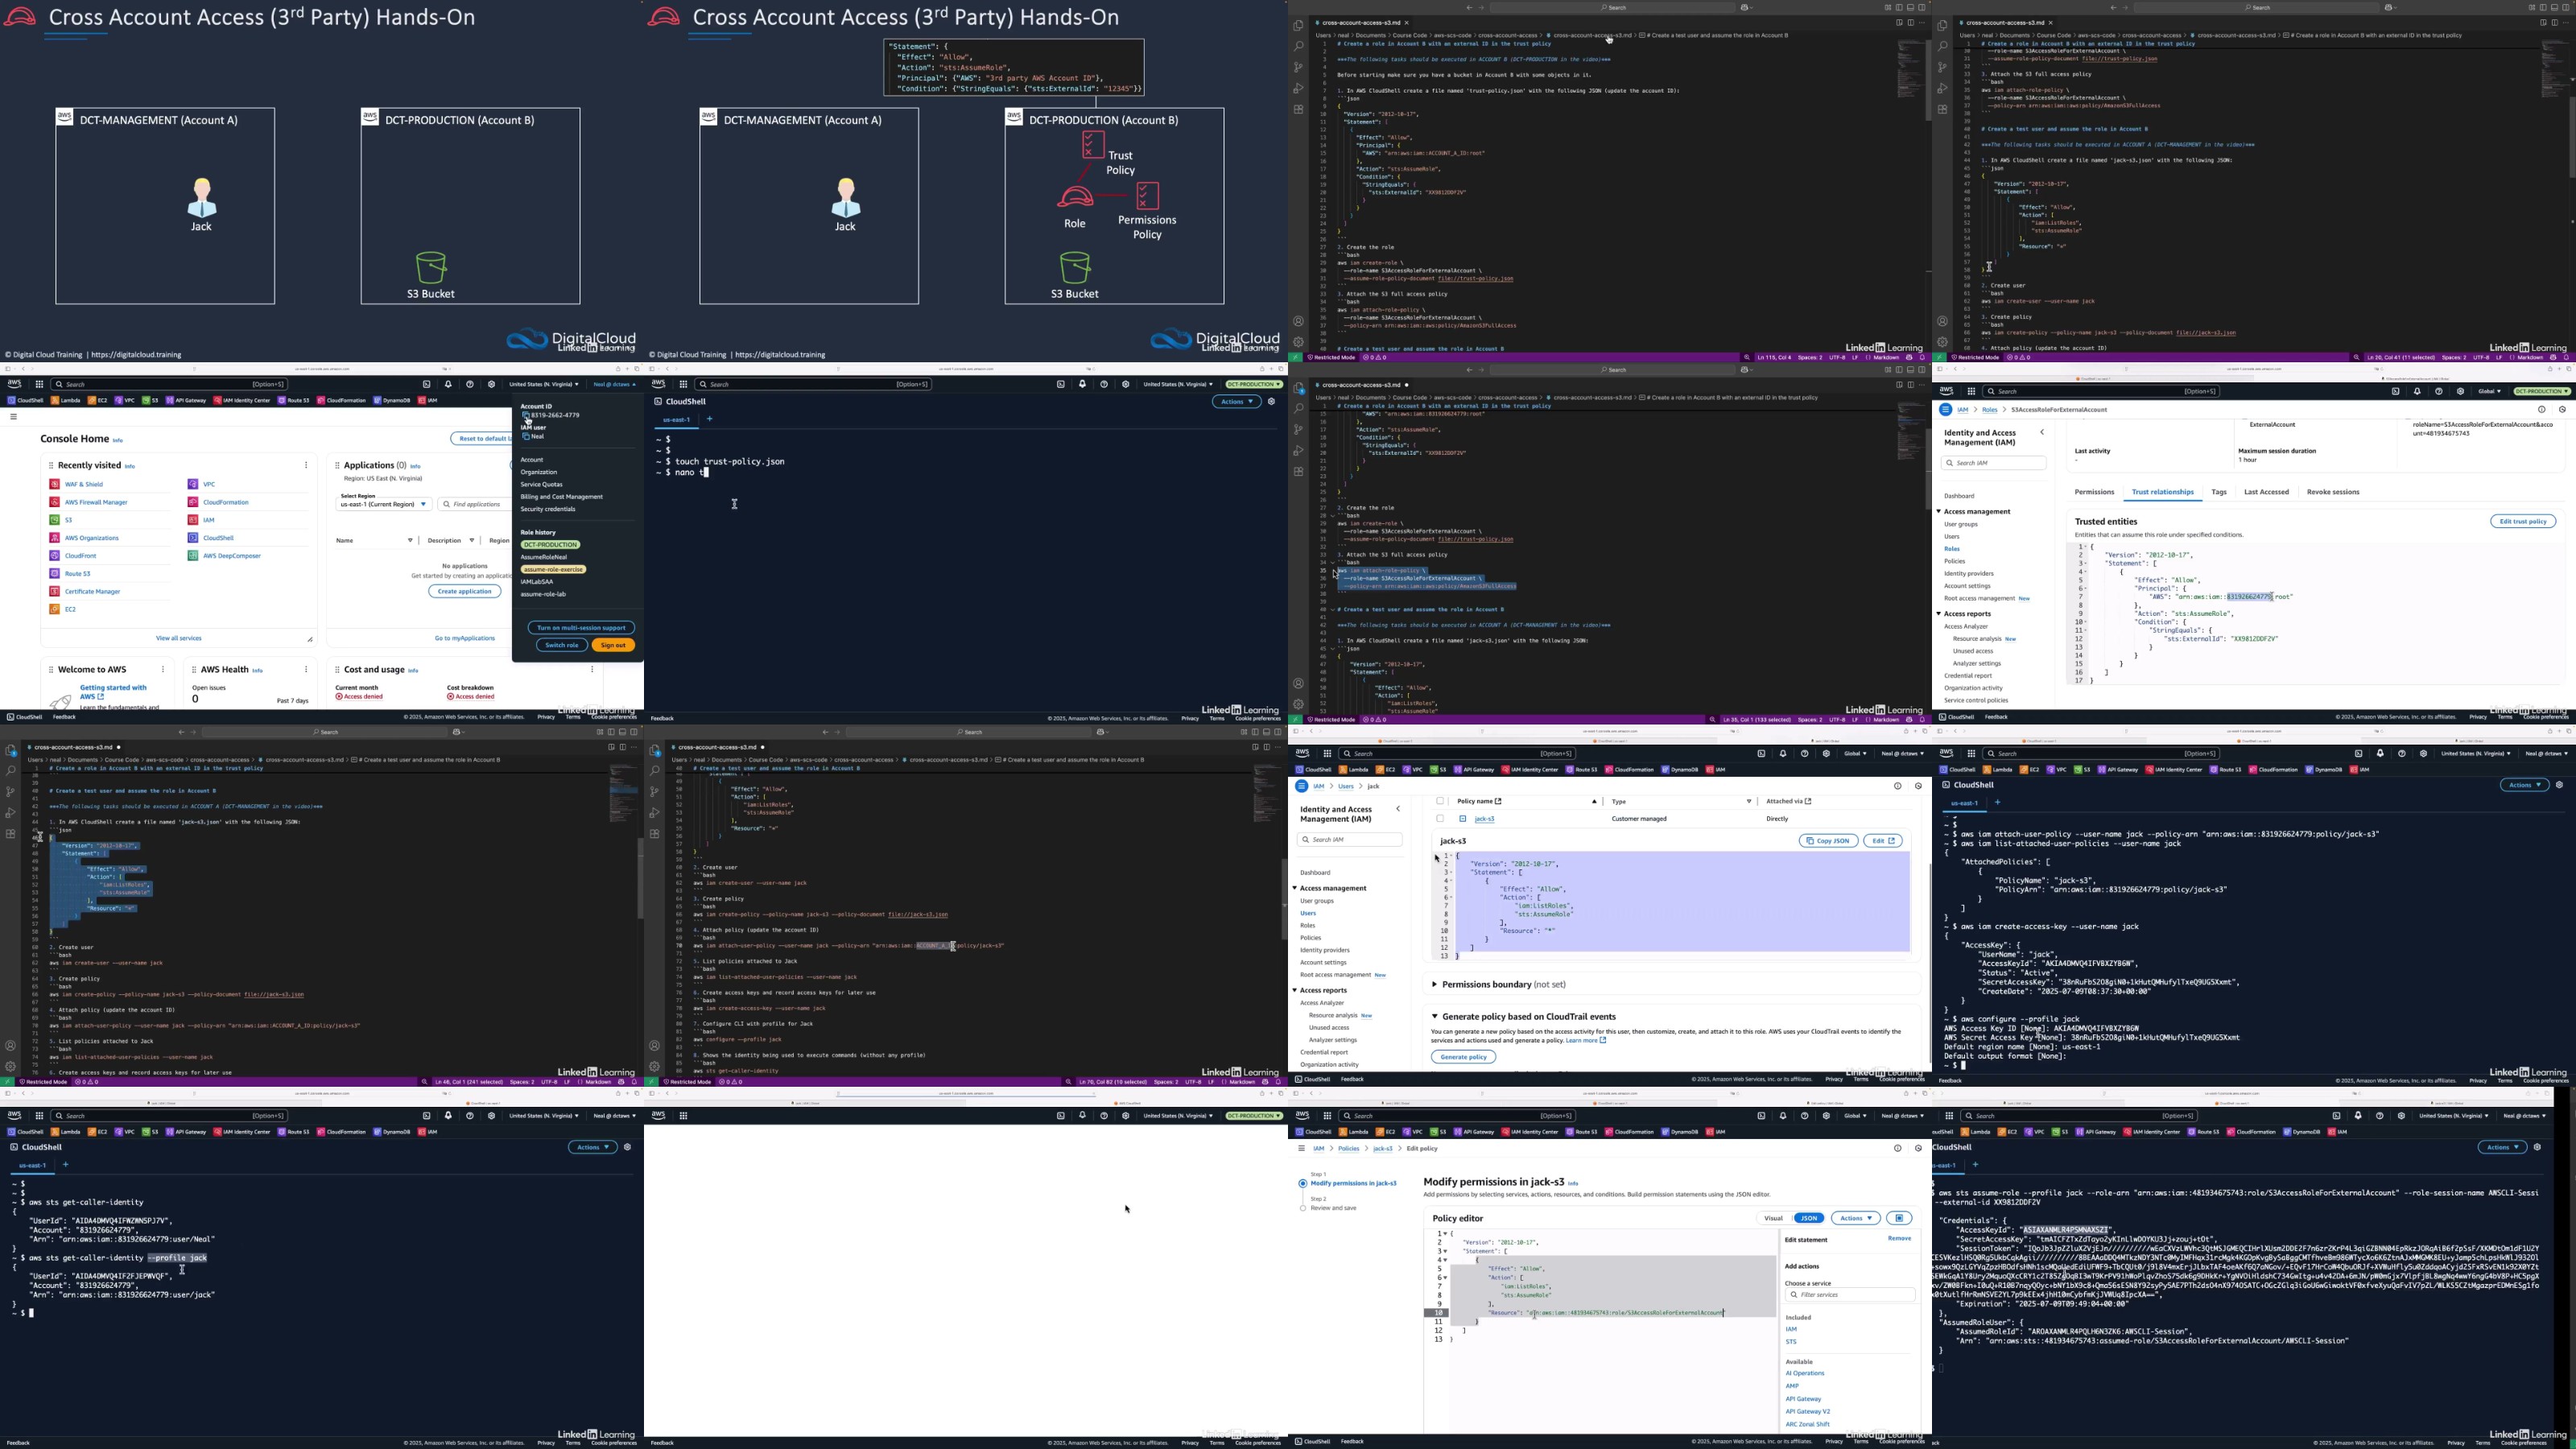Copy IAM user name Neal via its copy icon
Screen dimensions: 2576x1449
(x=526, y=436)
